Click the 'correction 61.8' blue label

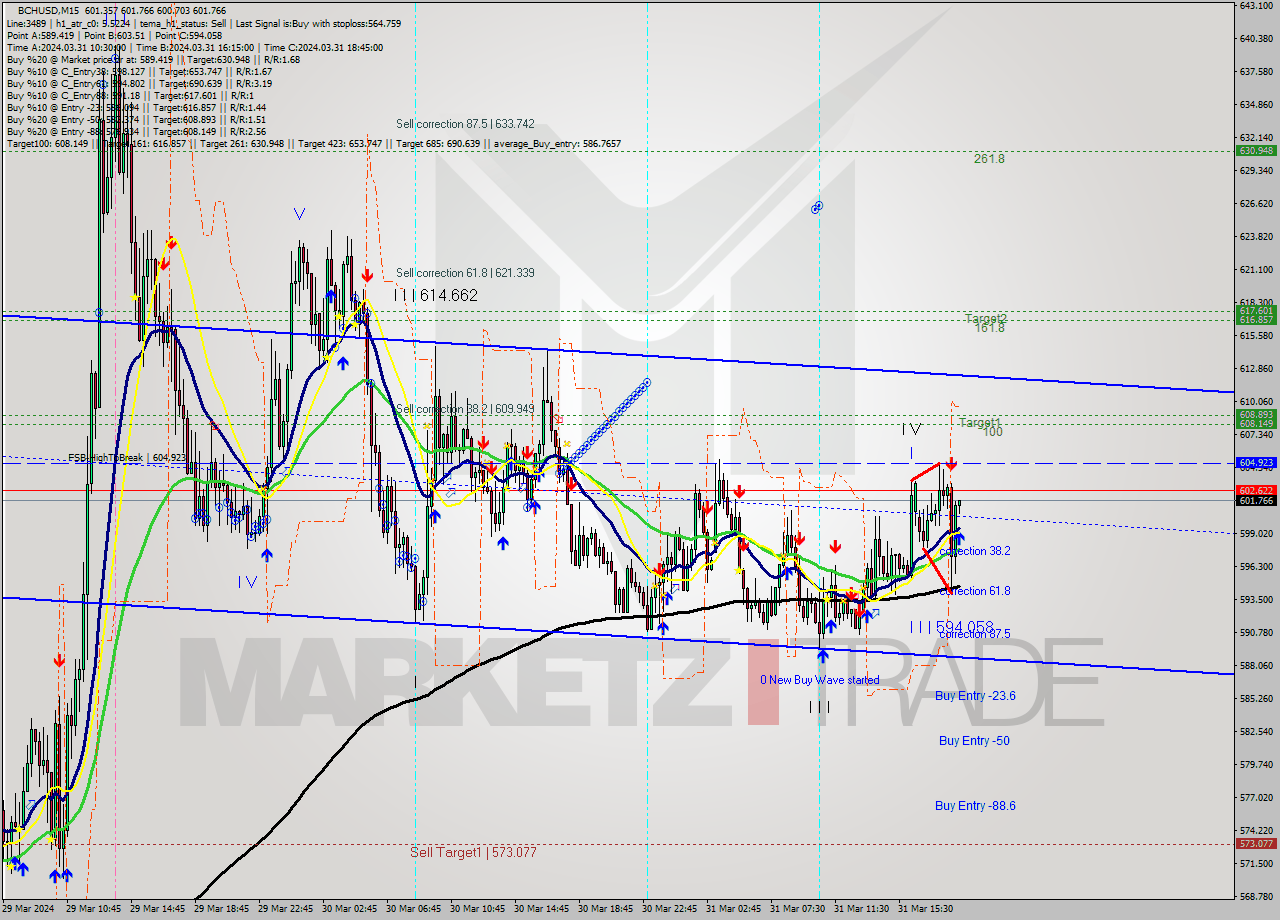975,591
